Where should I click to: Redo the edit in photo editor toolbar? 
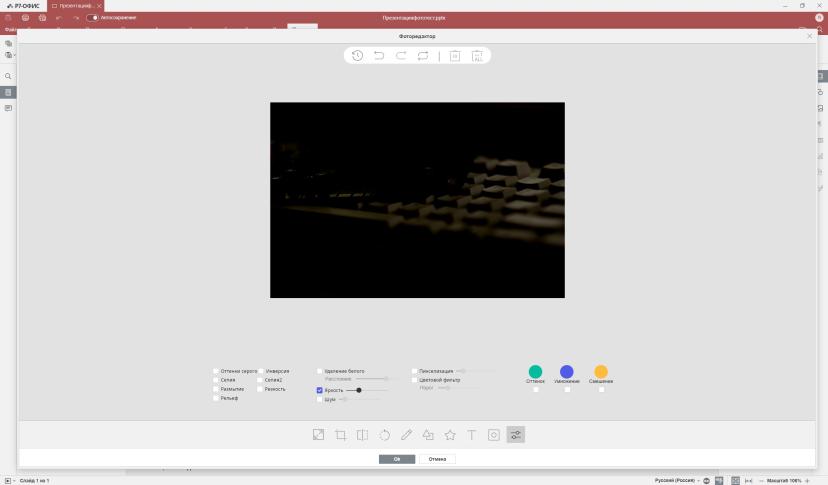click(x=401, y=55)
